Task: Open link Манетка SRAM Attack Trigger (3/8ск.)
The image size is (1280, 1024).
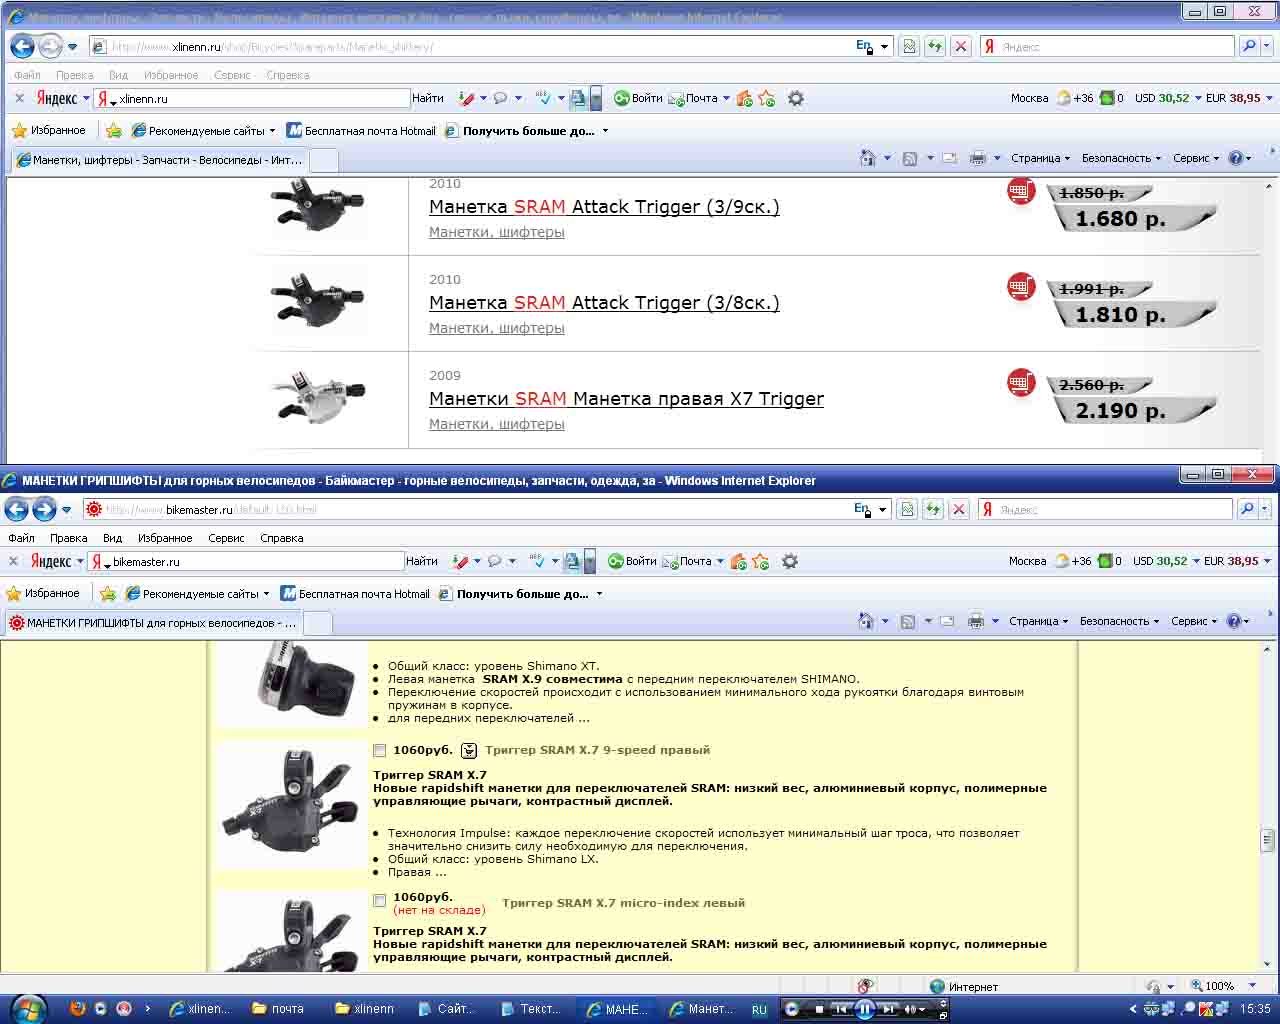Action: click(x=604, y=303)
